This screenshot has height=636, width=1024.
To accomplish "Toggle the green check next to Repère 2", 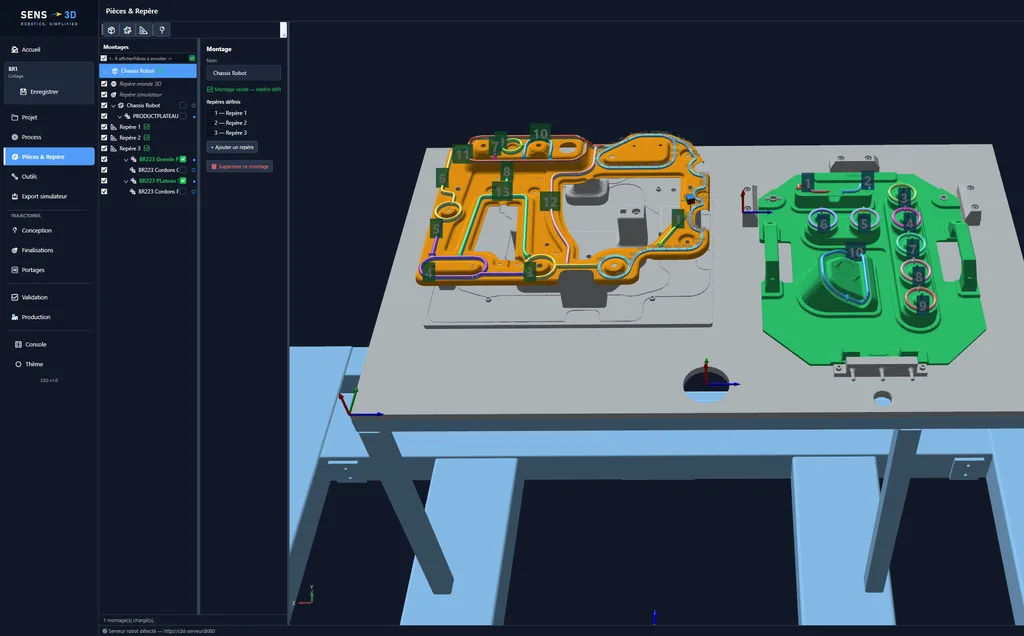I will pyautogui.click(x=147, y=138).
